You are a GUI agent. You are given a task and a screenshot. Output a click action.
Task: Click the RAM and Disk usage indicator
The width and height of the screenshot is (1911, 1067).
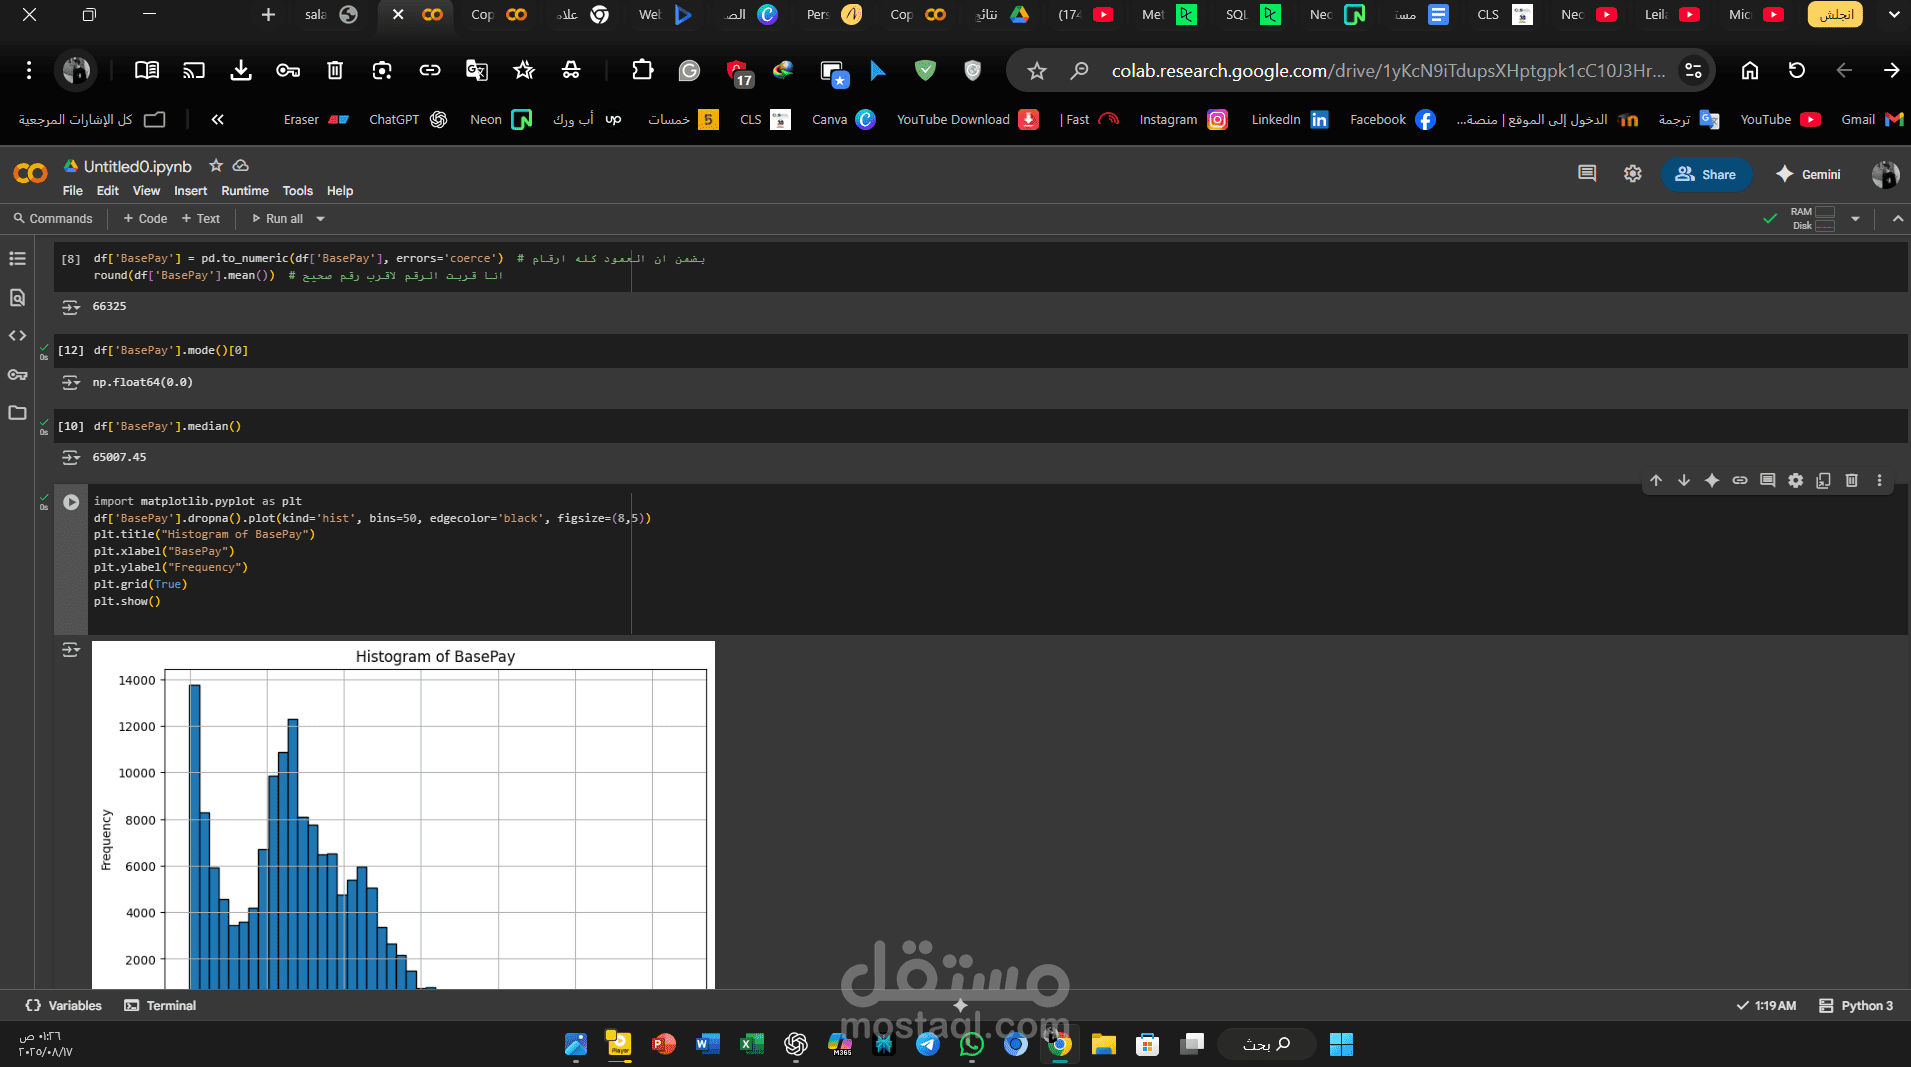(1813, 219)
